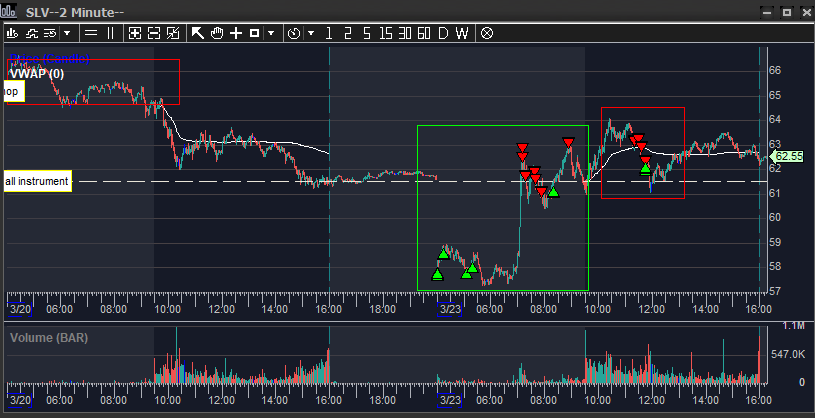Viewport: 815px width, 418px height.
Task: Switch to 1 minute interval
Action: coord(328,33)
